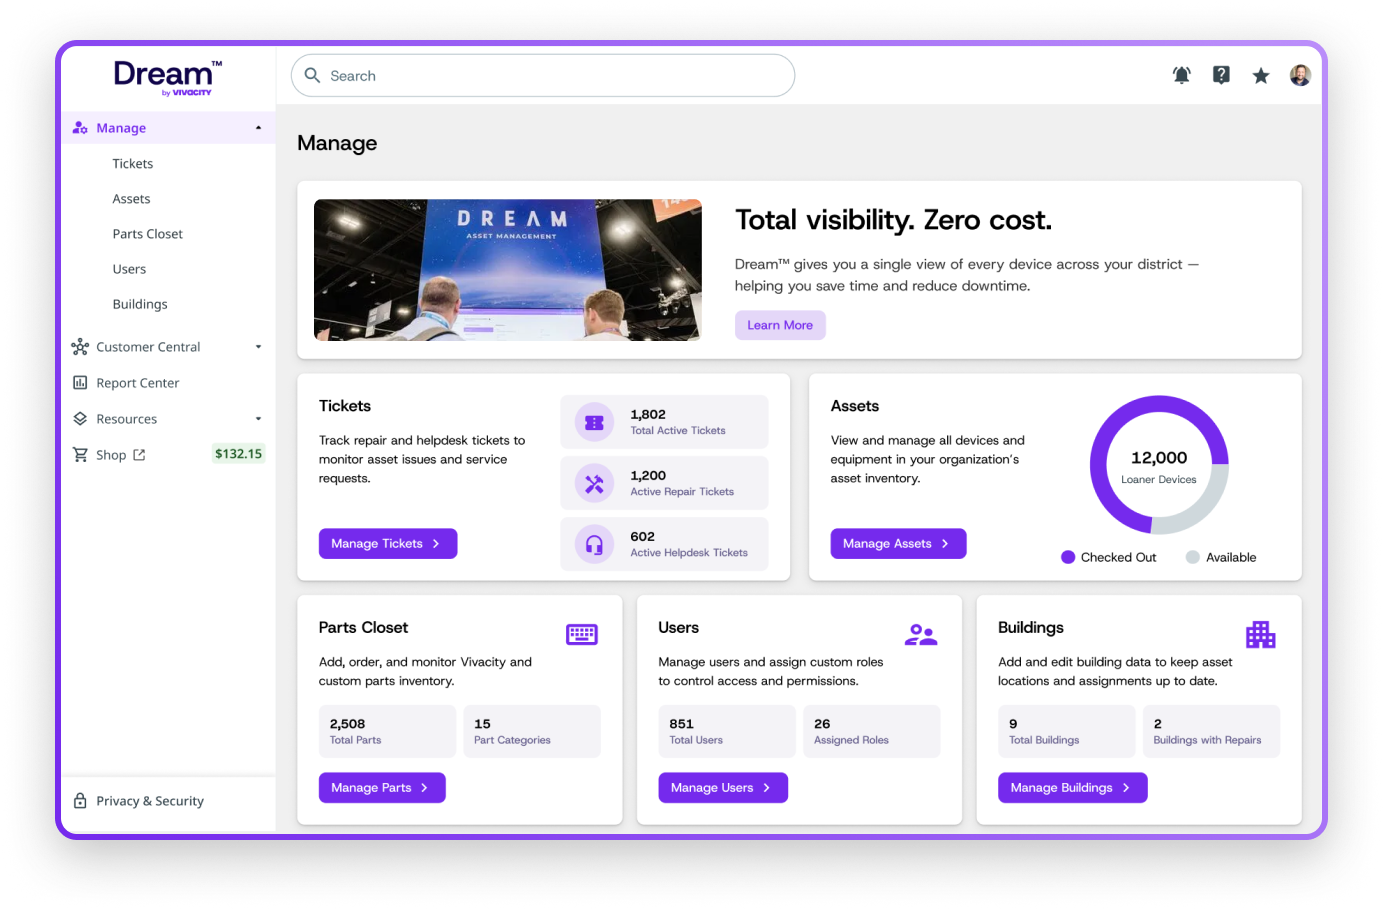Select the star favorites icon

1260,75
